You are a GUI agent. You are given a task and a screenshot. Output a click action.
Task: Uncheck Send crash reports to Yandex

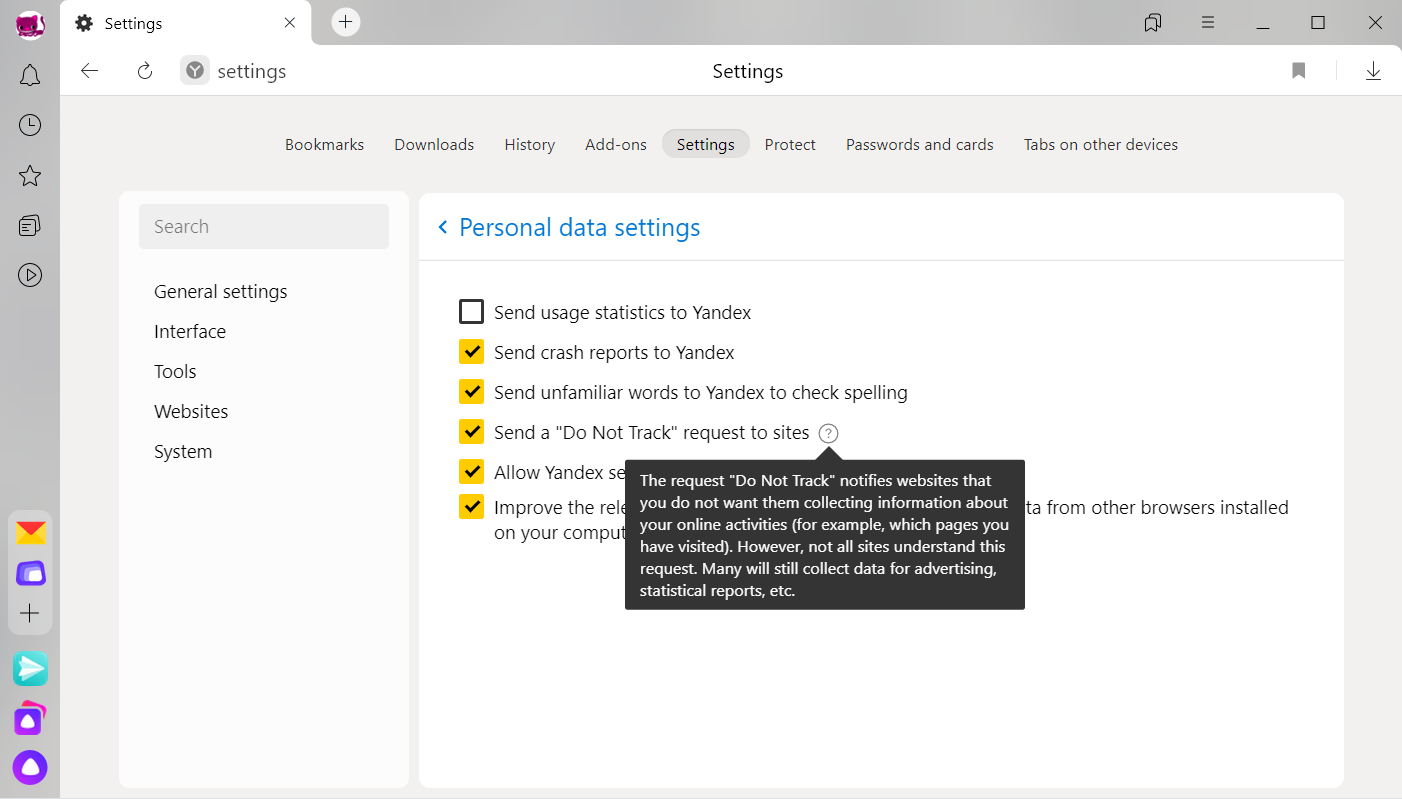click(x=471, y=352)
